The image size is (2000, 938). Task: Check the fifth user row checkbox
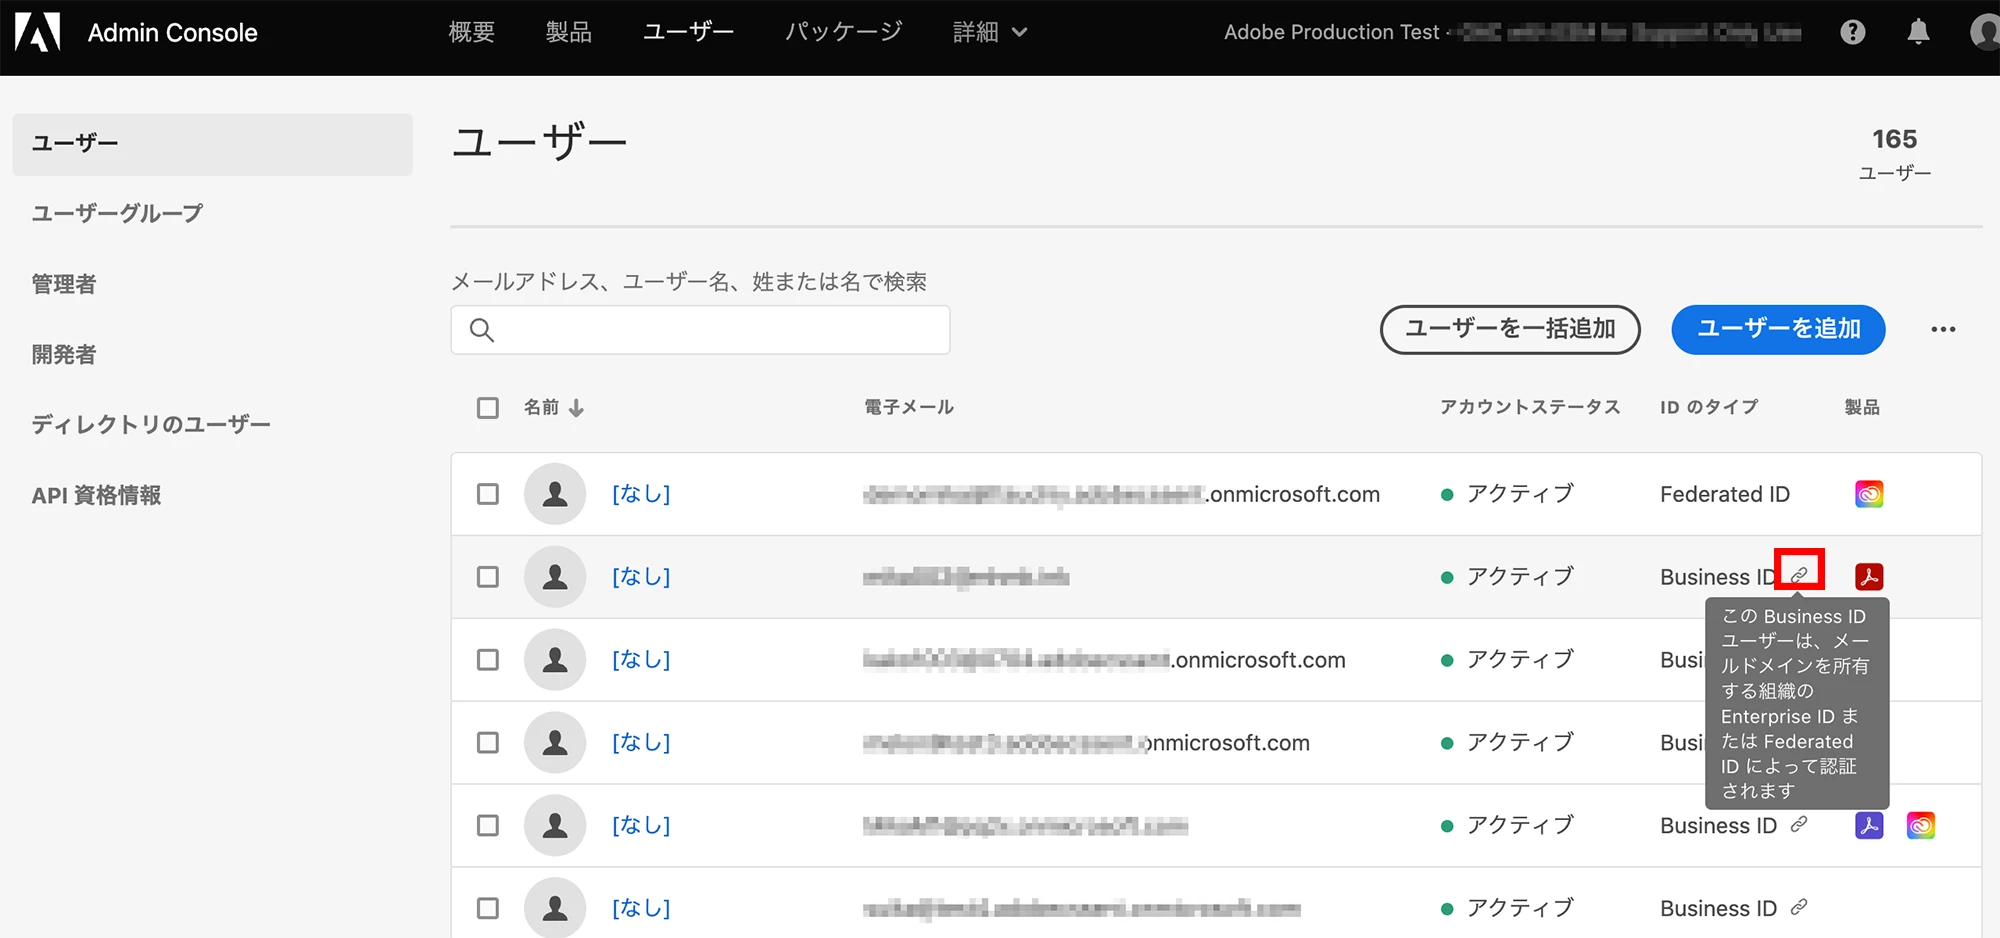[x=488, y=826]
